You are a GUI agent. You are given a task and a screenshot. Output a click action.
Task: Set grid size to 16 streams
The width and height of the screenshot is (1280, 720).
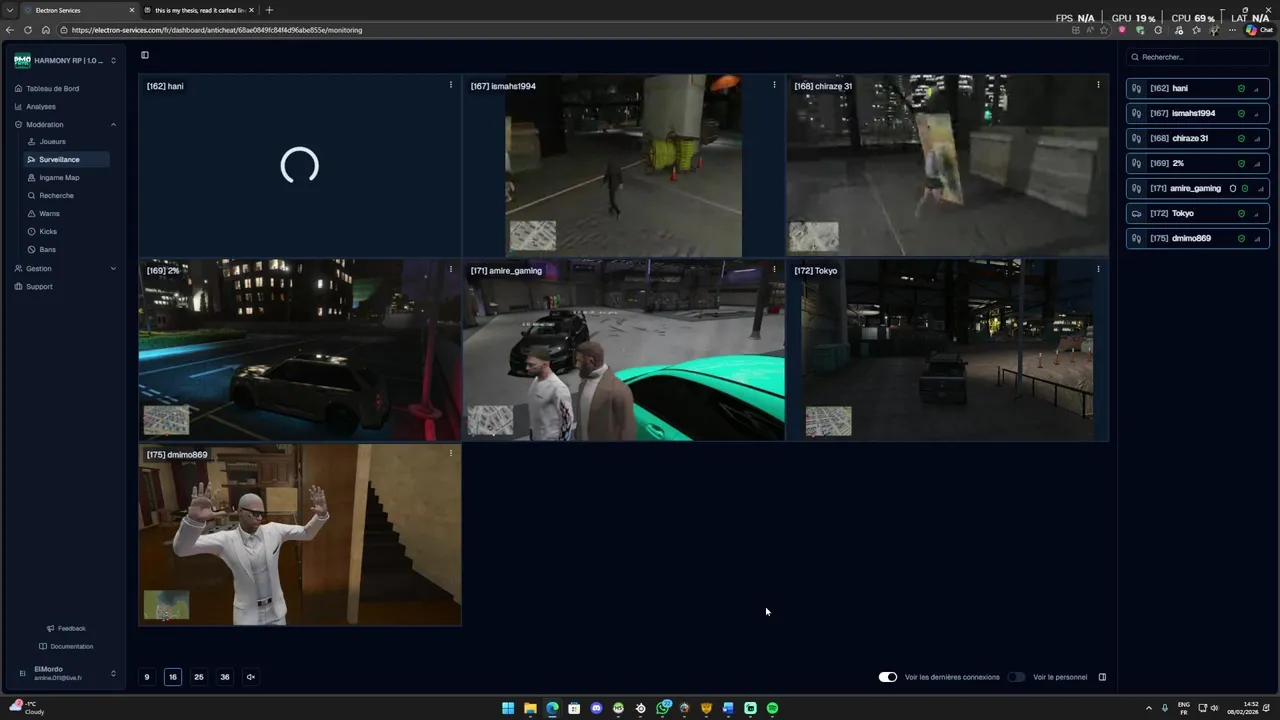[x=173, y=677]
